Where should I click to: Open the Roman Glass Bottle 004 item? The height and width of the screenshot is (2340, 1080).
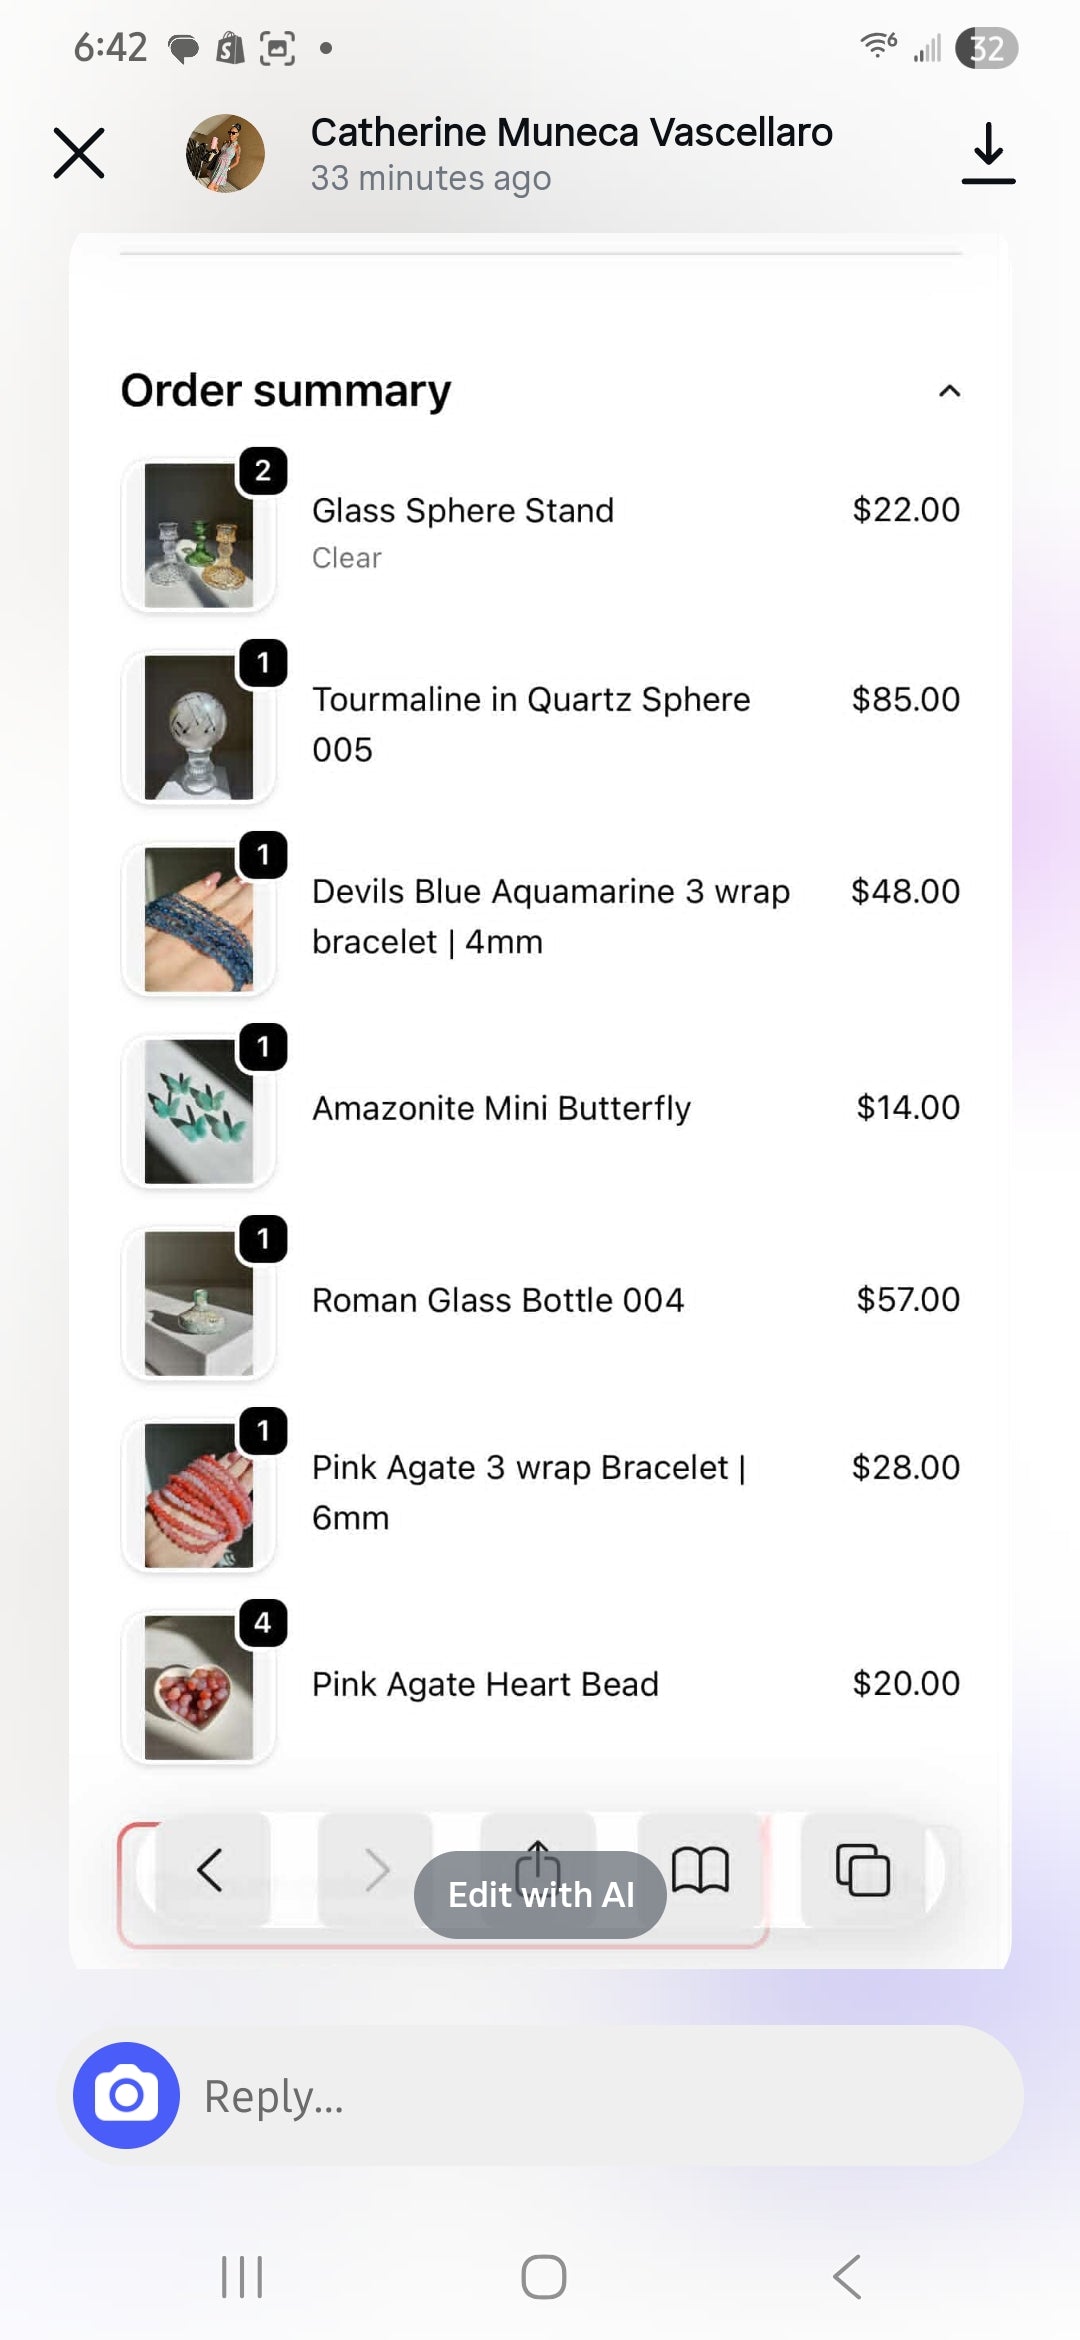coord(498,1300)
